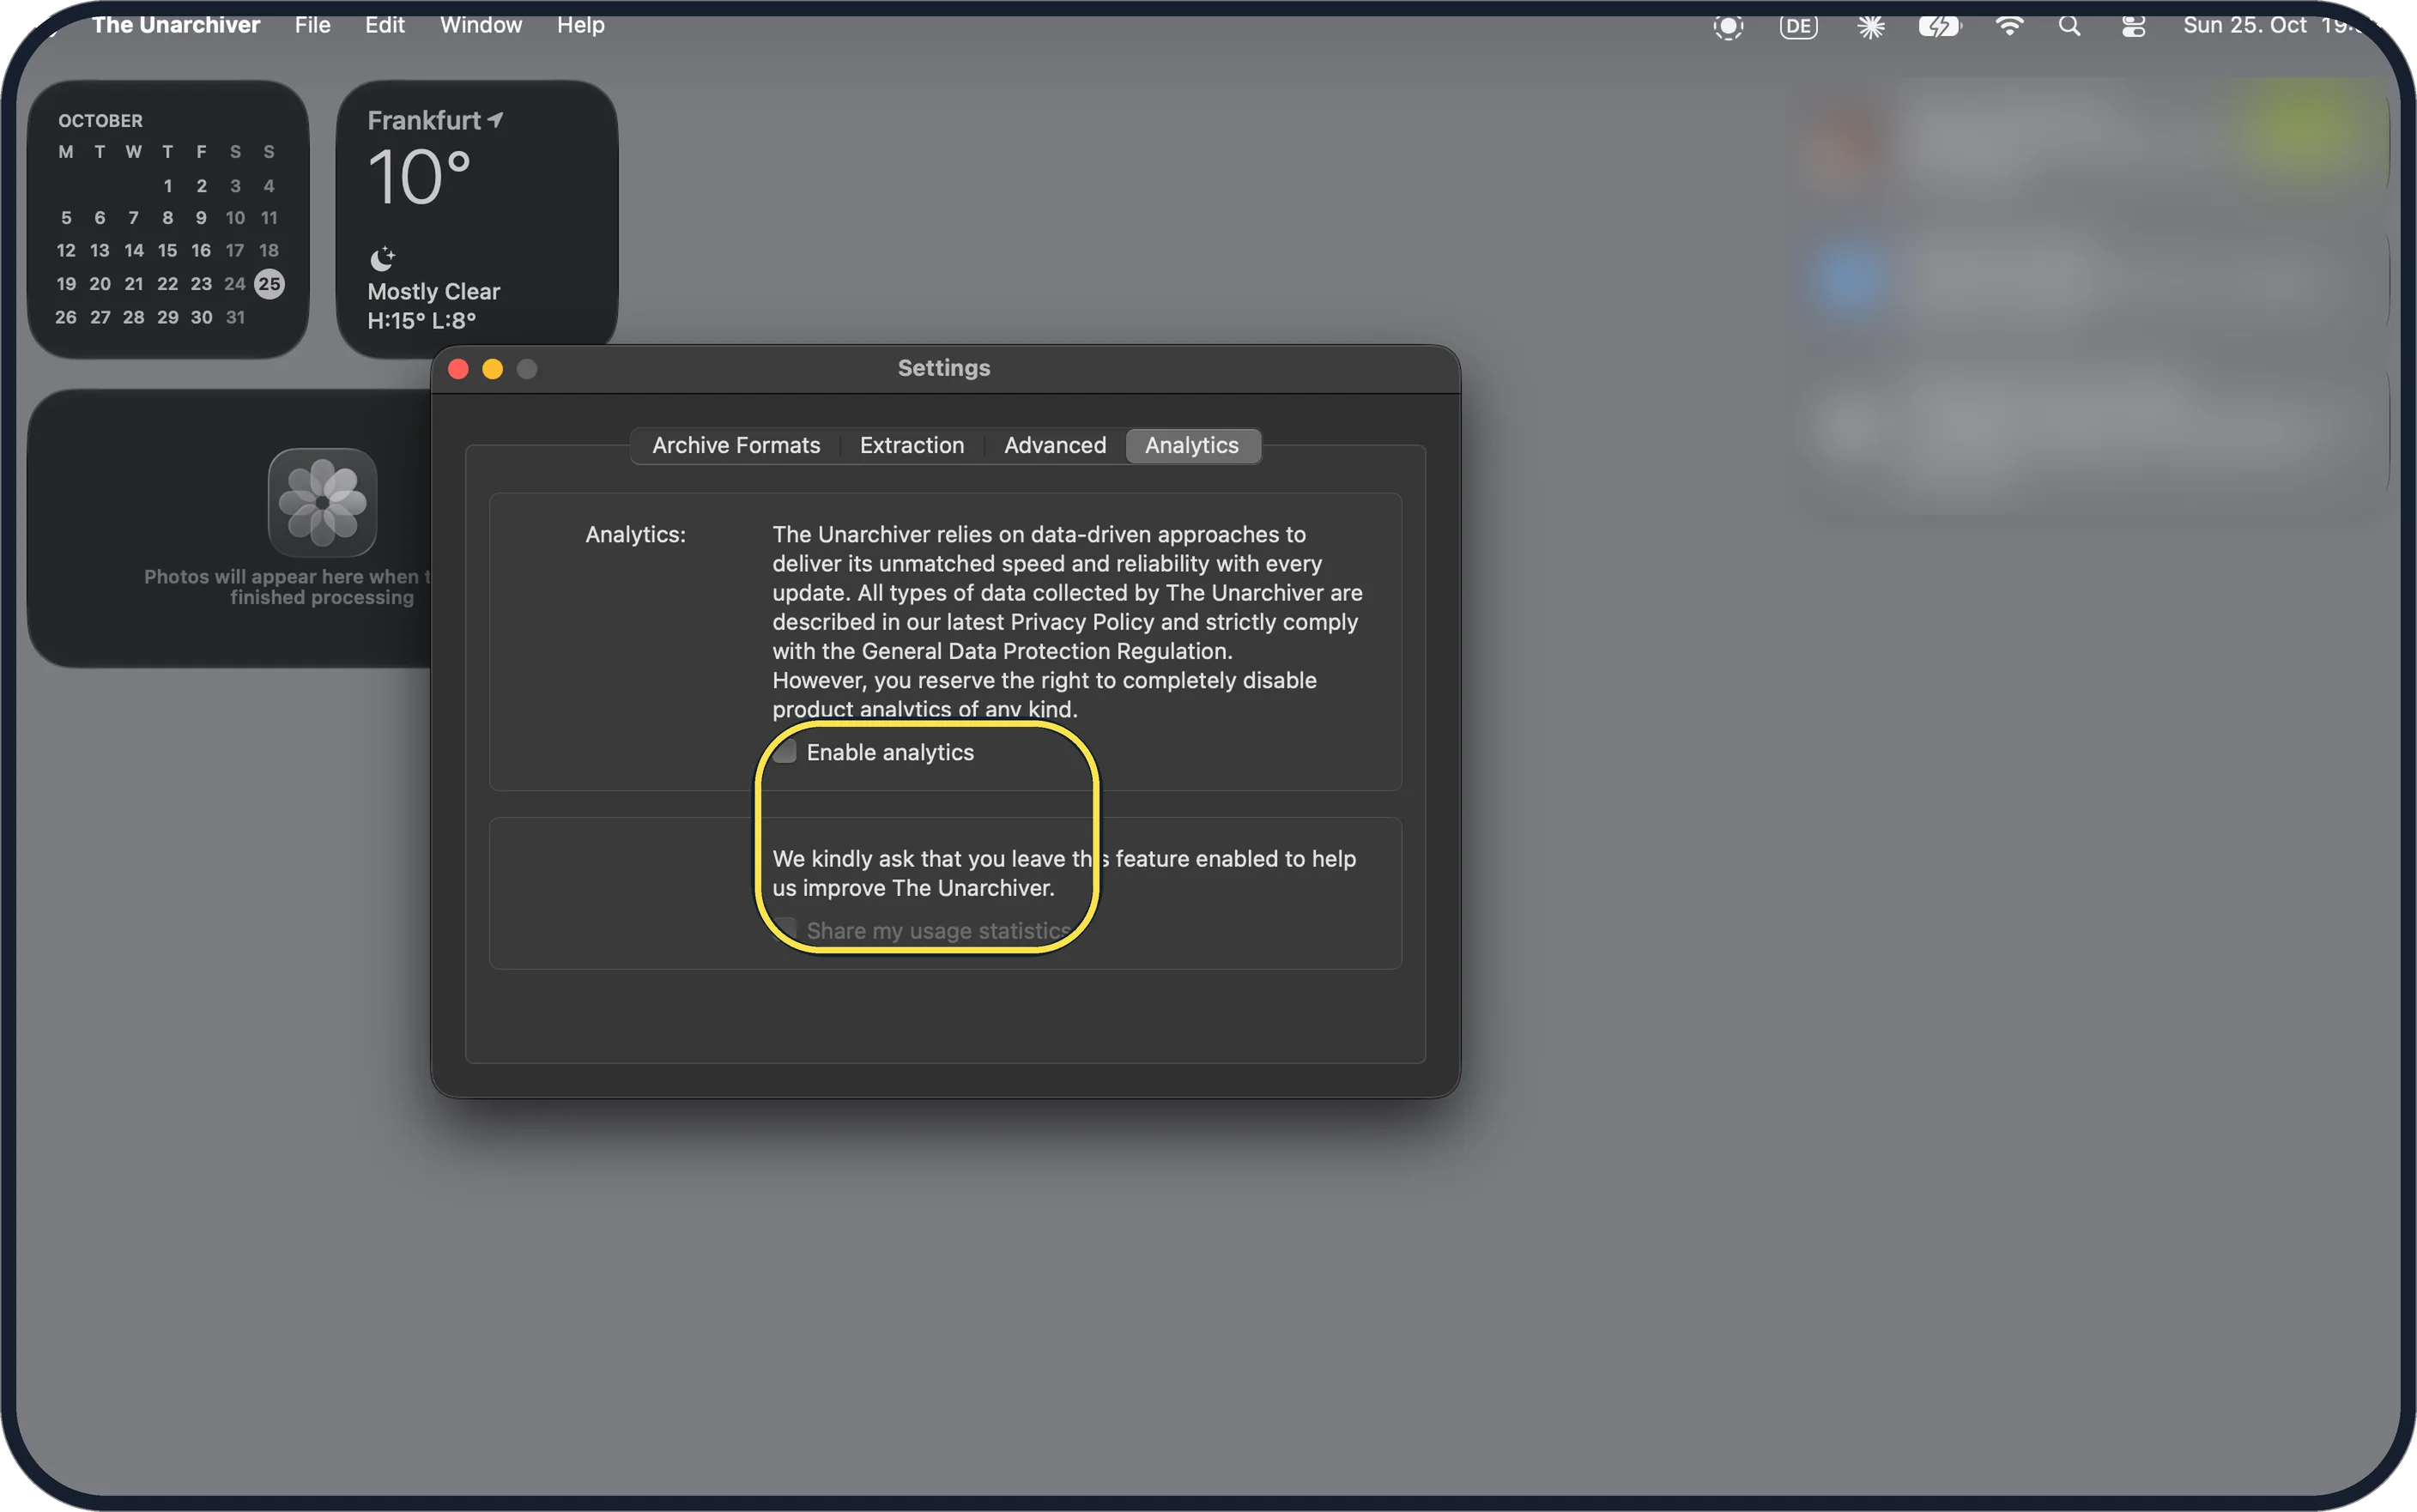Open the DE keyboard input source icon
The image size is (2417, 1512).
click(x=1798, y=26)
